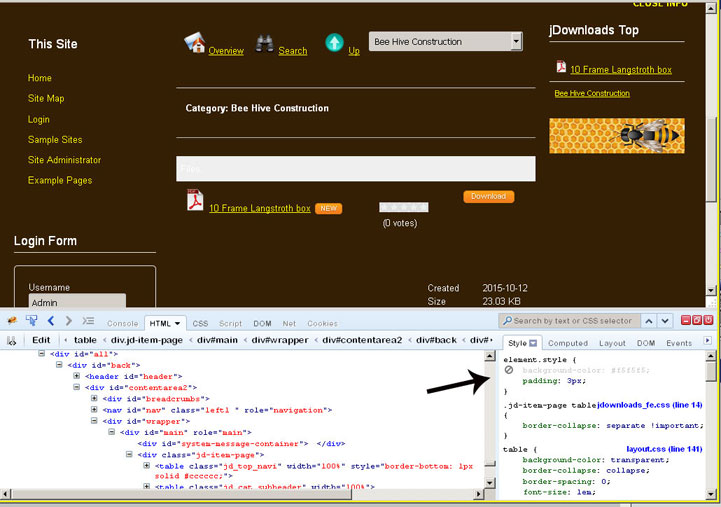Go to Home in site menu
Screen dimensions: 721x507
(x=40, y=78)
